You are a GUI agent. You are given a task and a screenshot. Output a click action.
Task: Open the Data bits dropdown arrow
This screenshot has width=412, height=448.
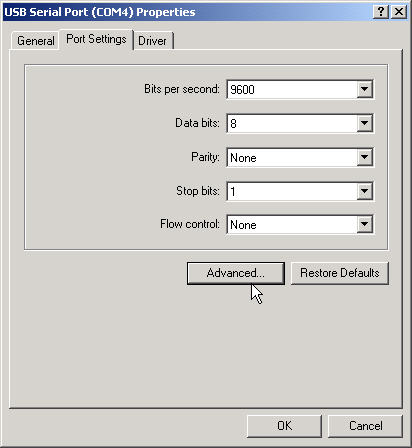364,123
